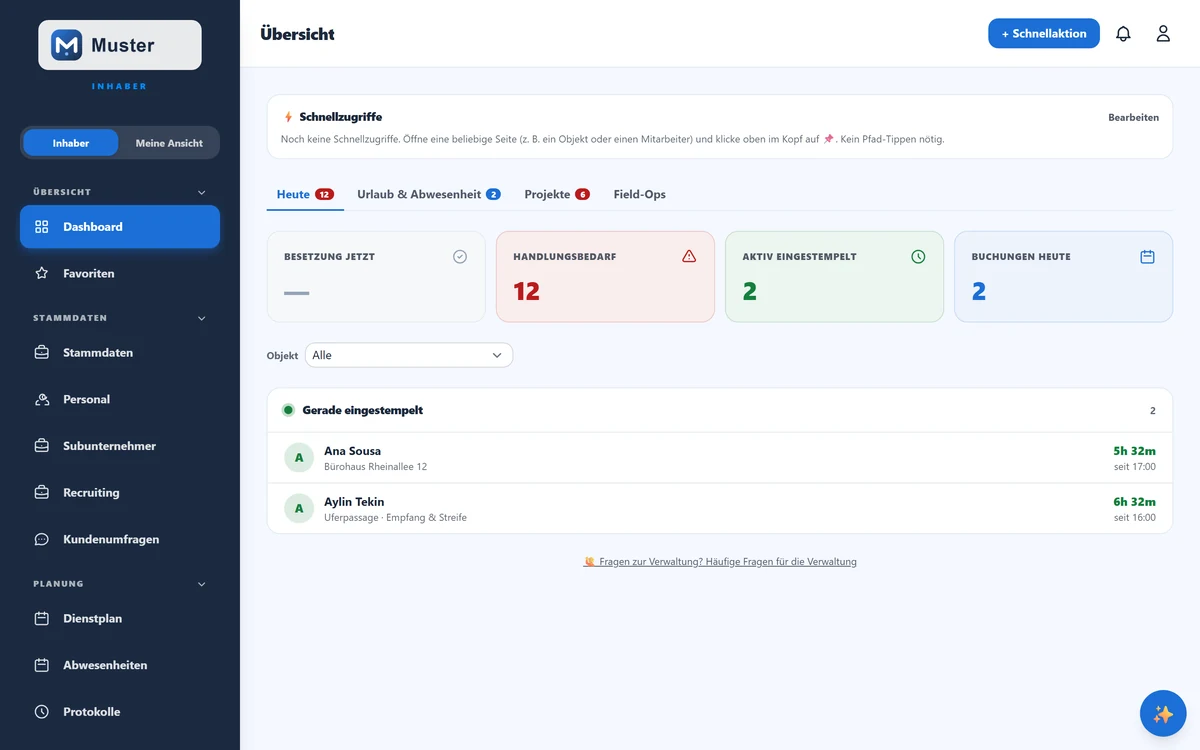This screenshot has width=1200, height=750.
Task: Click Aylin Tekin's avatar circle
Action: pyautogui.click(x=299, y=508)
